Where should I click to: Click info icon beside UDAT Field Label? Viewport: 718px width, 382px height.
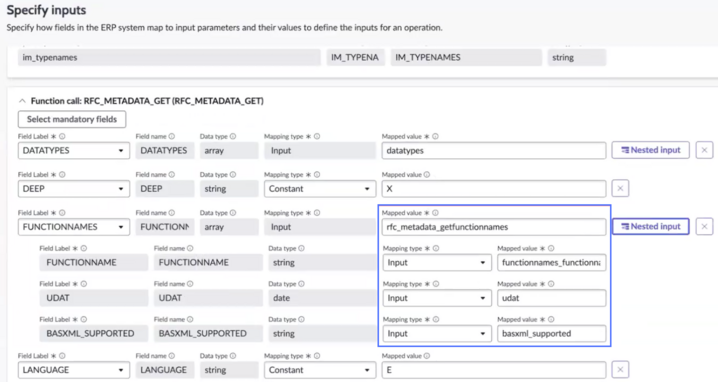pos(84,284)
